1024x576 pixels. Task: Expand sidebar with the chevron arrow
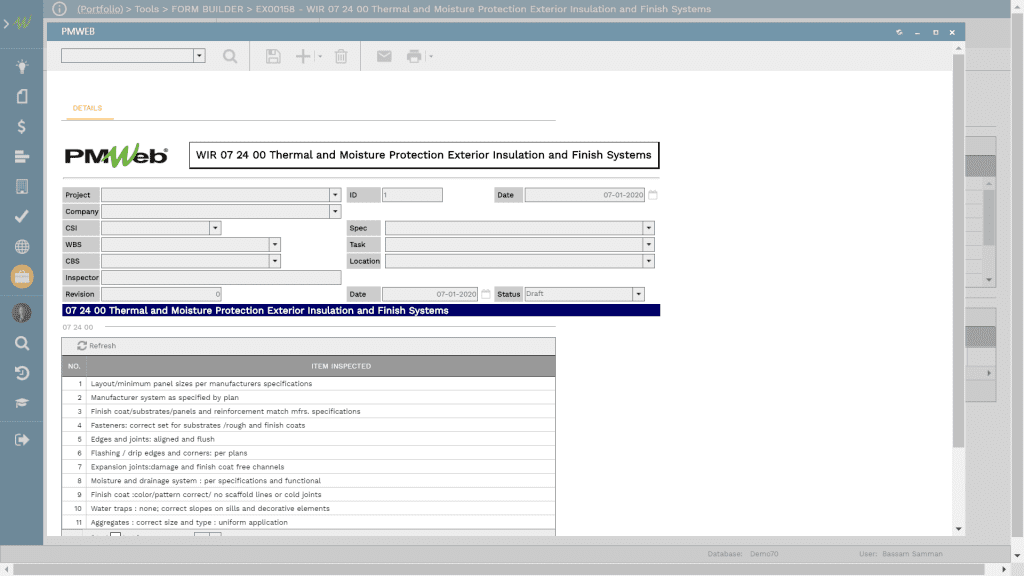coord(6,24)
